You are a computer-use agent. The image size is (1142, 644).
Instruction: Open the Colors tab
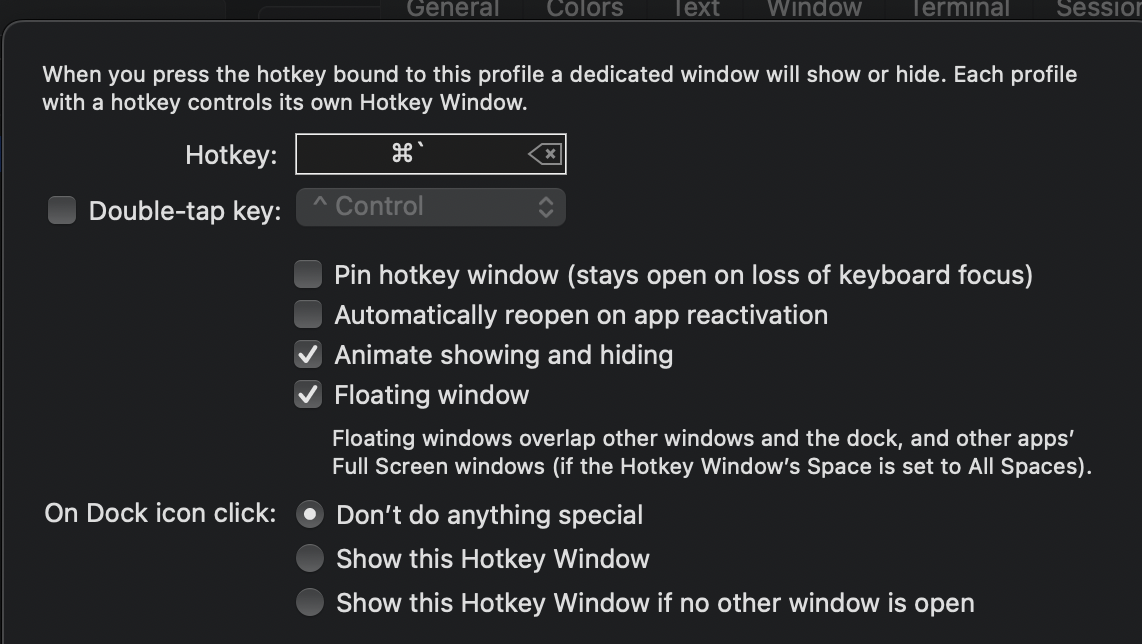coord(583,8)
